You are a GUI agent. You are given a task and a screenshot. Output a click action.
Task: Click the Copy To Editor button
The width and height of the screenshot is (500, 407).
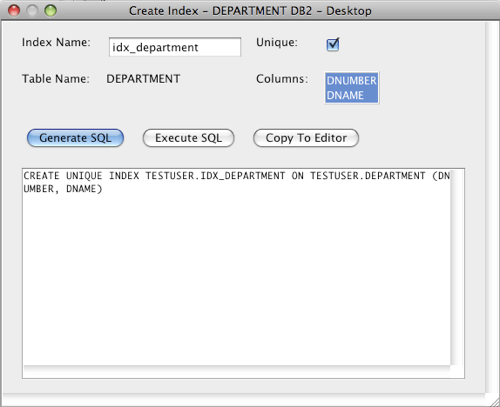(x=306, y=138)
